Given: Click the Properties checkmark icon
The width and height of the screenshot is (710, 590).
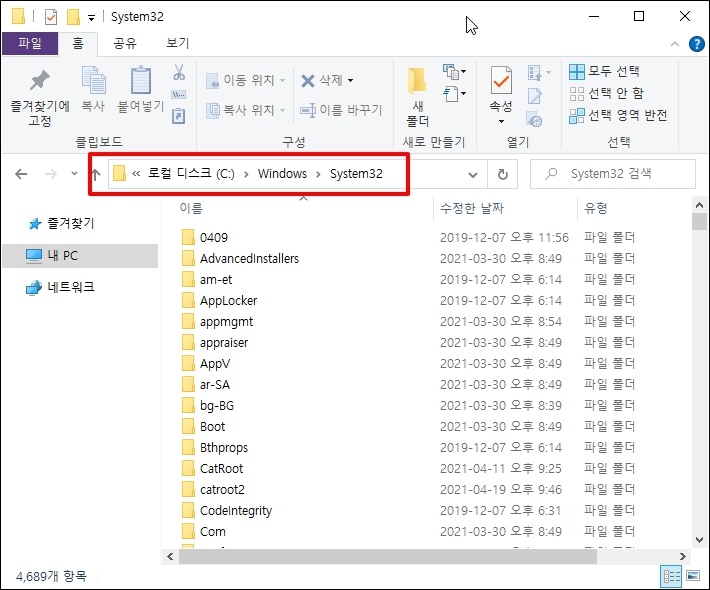Looking at the screenshot, I should (501, 80).
